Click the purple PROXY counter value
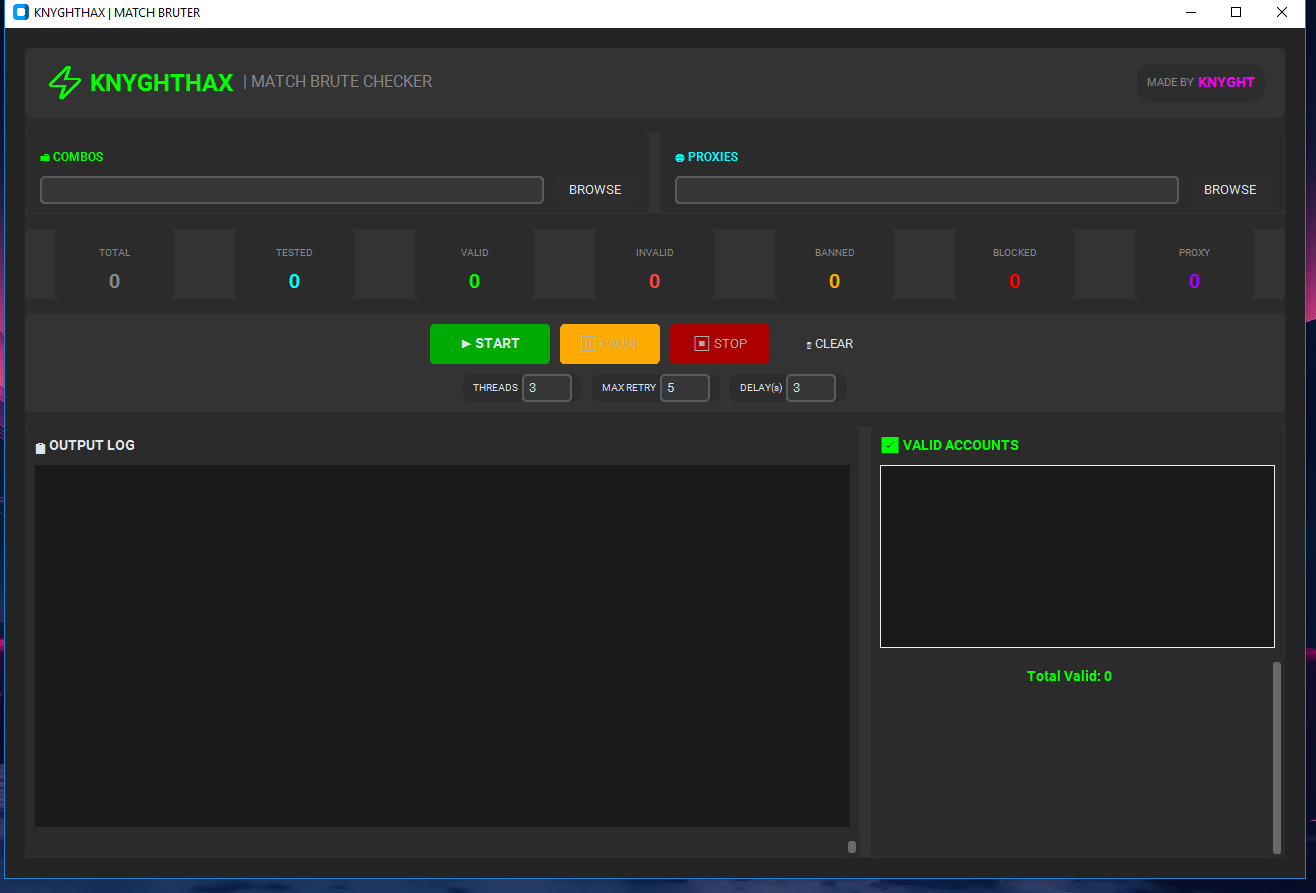Screen dimensions: 1316x893 point(1194,282)
